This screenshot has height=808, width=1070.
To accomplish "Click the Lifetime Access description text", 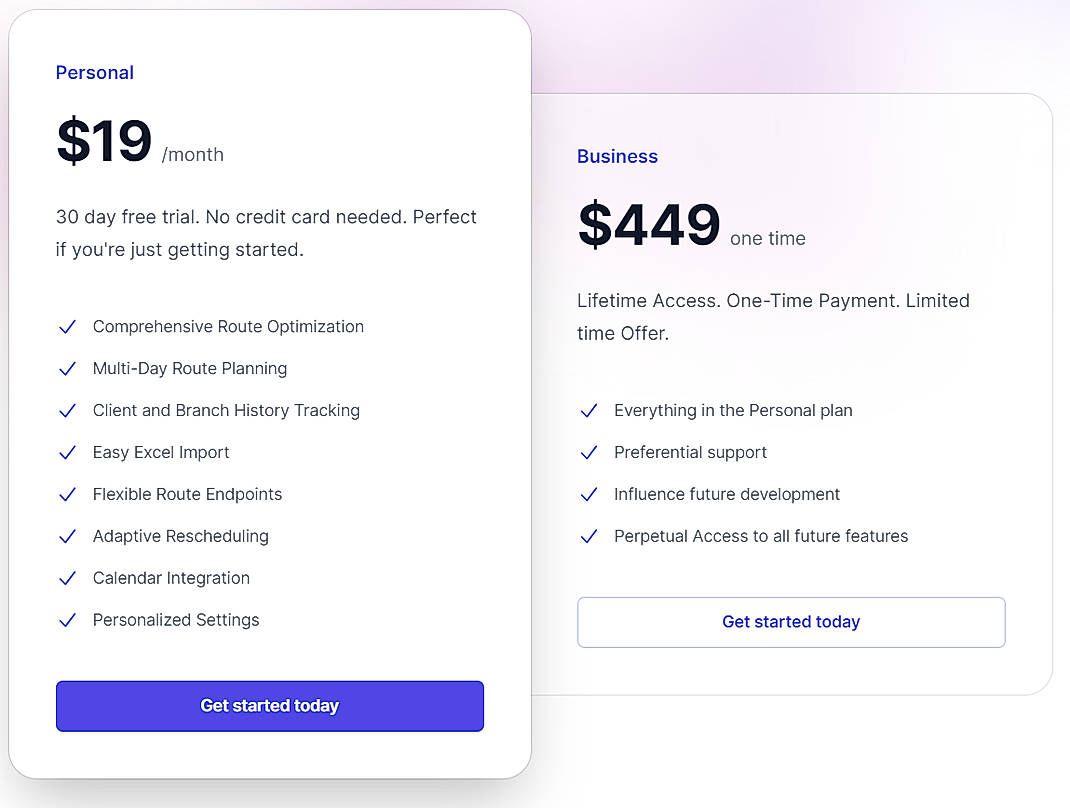I will pyautogui.click(x=773, y=316).
